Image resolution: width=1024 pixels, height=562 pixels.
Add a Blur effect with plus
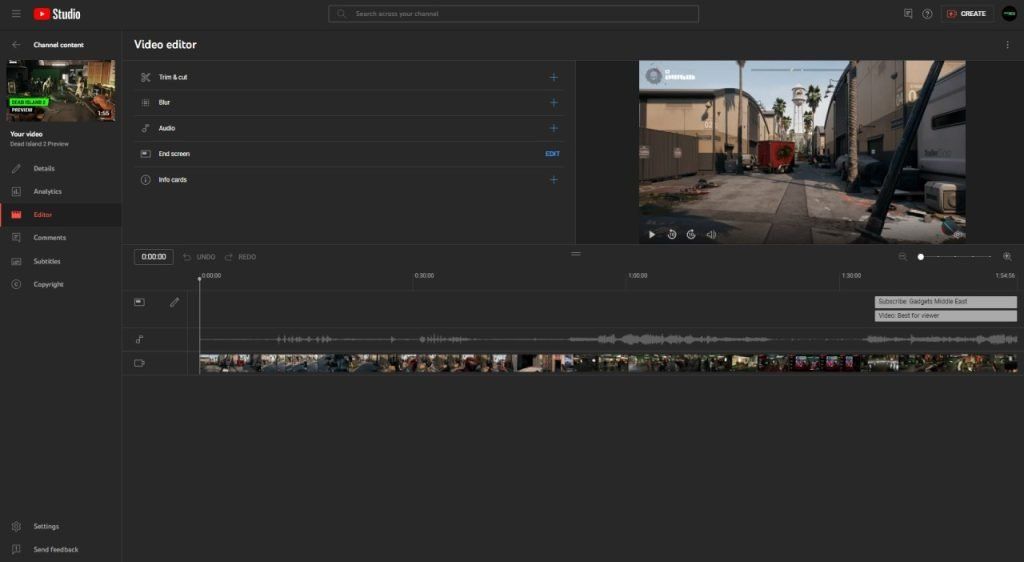click(x=553, y=102)
